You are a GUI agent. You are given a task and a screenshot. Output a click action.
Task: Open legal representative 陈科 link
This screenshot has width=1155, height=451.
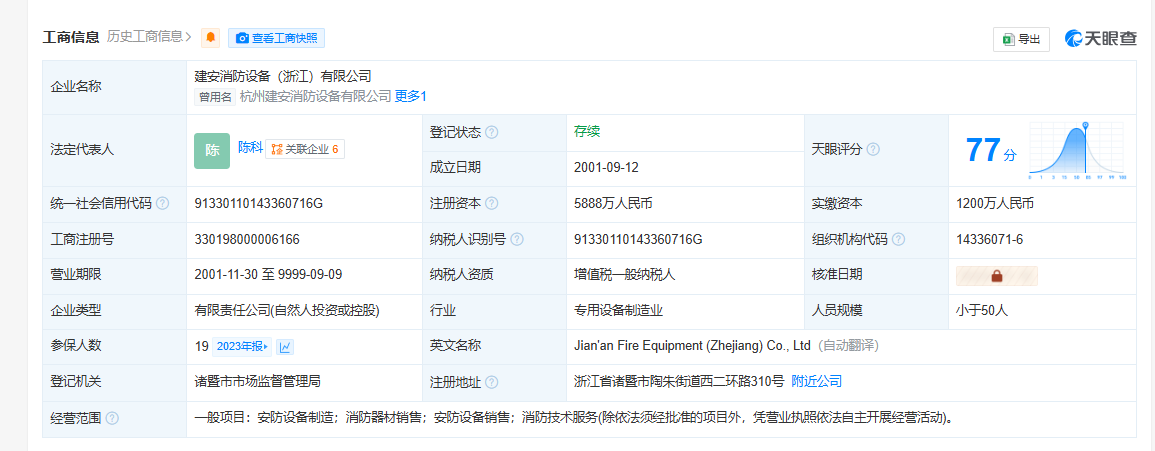point(250,147)
